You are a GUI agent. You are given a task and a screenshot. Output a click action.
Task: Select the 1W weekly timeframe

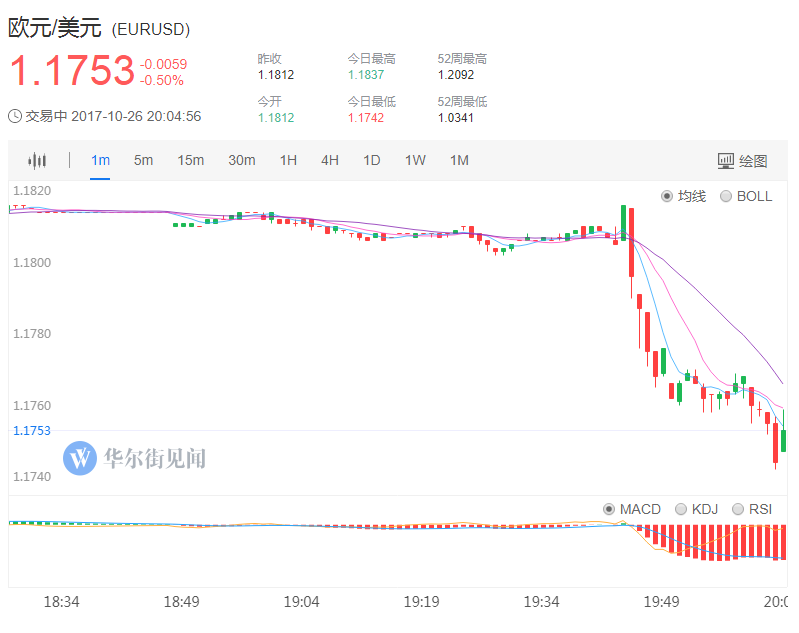tap(415, 161)
